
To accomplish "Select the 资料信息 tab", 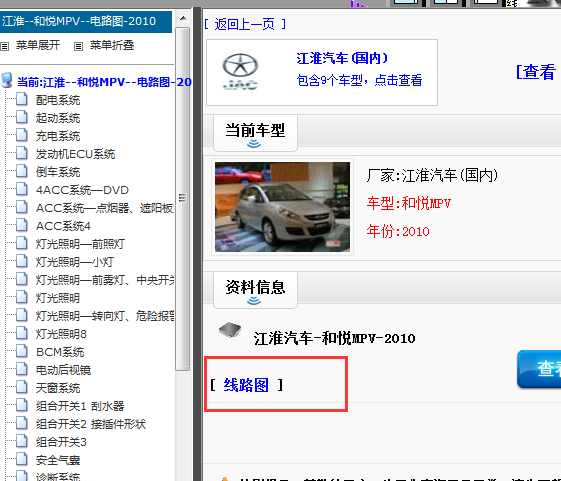I will click(255, 290).
